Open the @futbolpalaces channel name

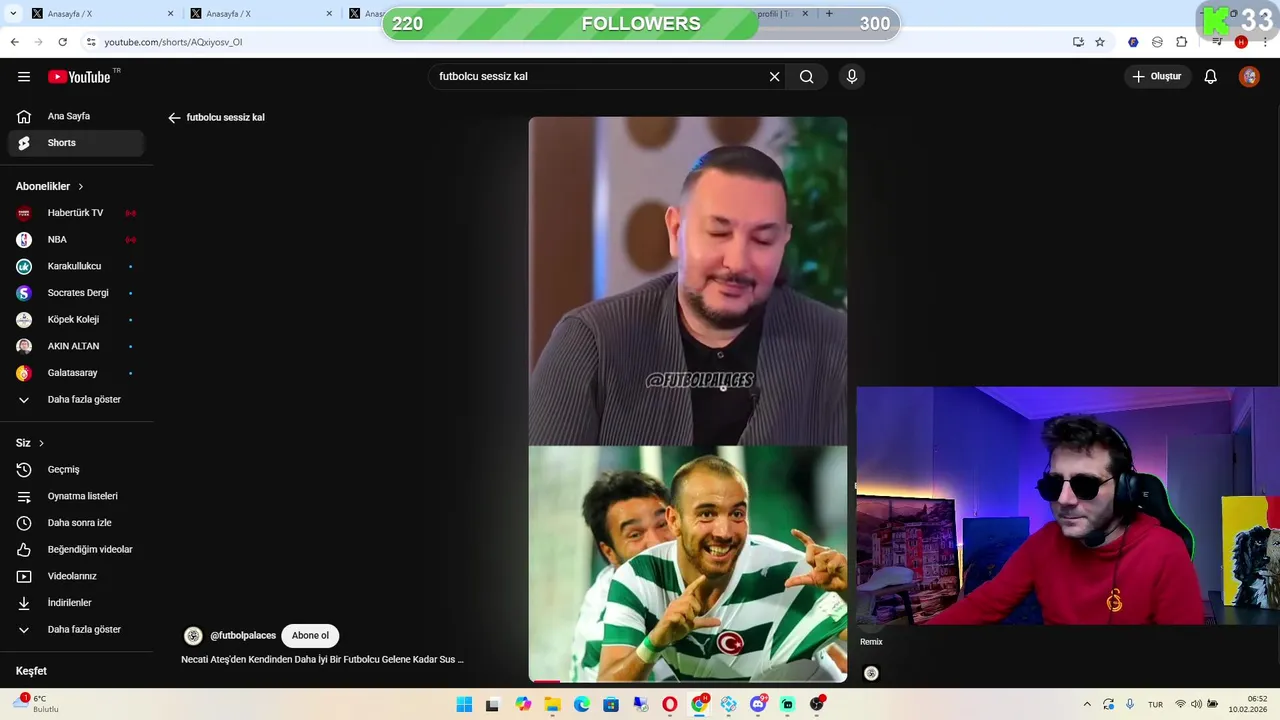click(x=243, y=636)
